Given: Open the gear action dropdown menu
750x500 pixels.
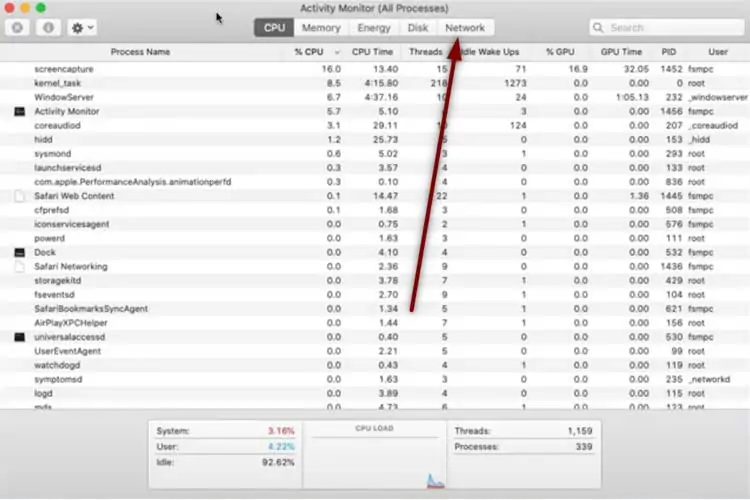Looking at the screenshot, I should [x=81, y=28].
